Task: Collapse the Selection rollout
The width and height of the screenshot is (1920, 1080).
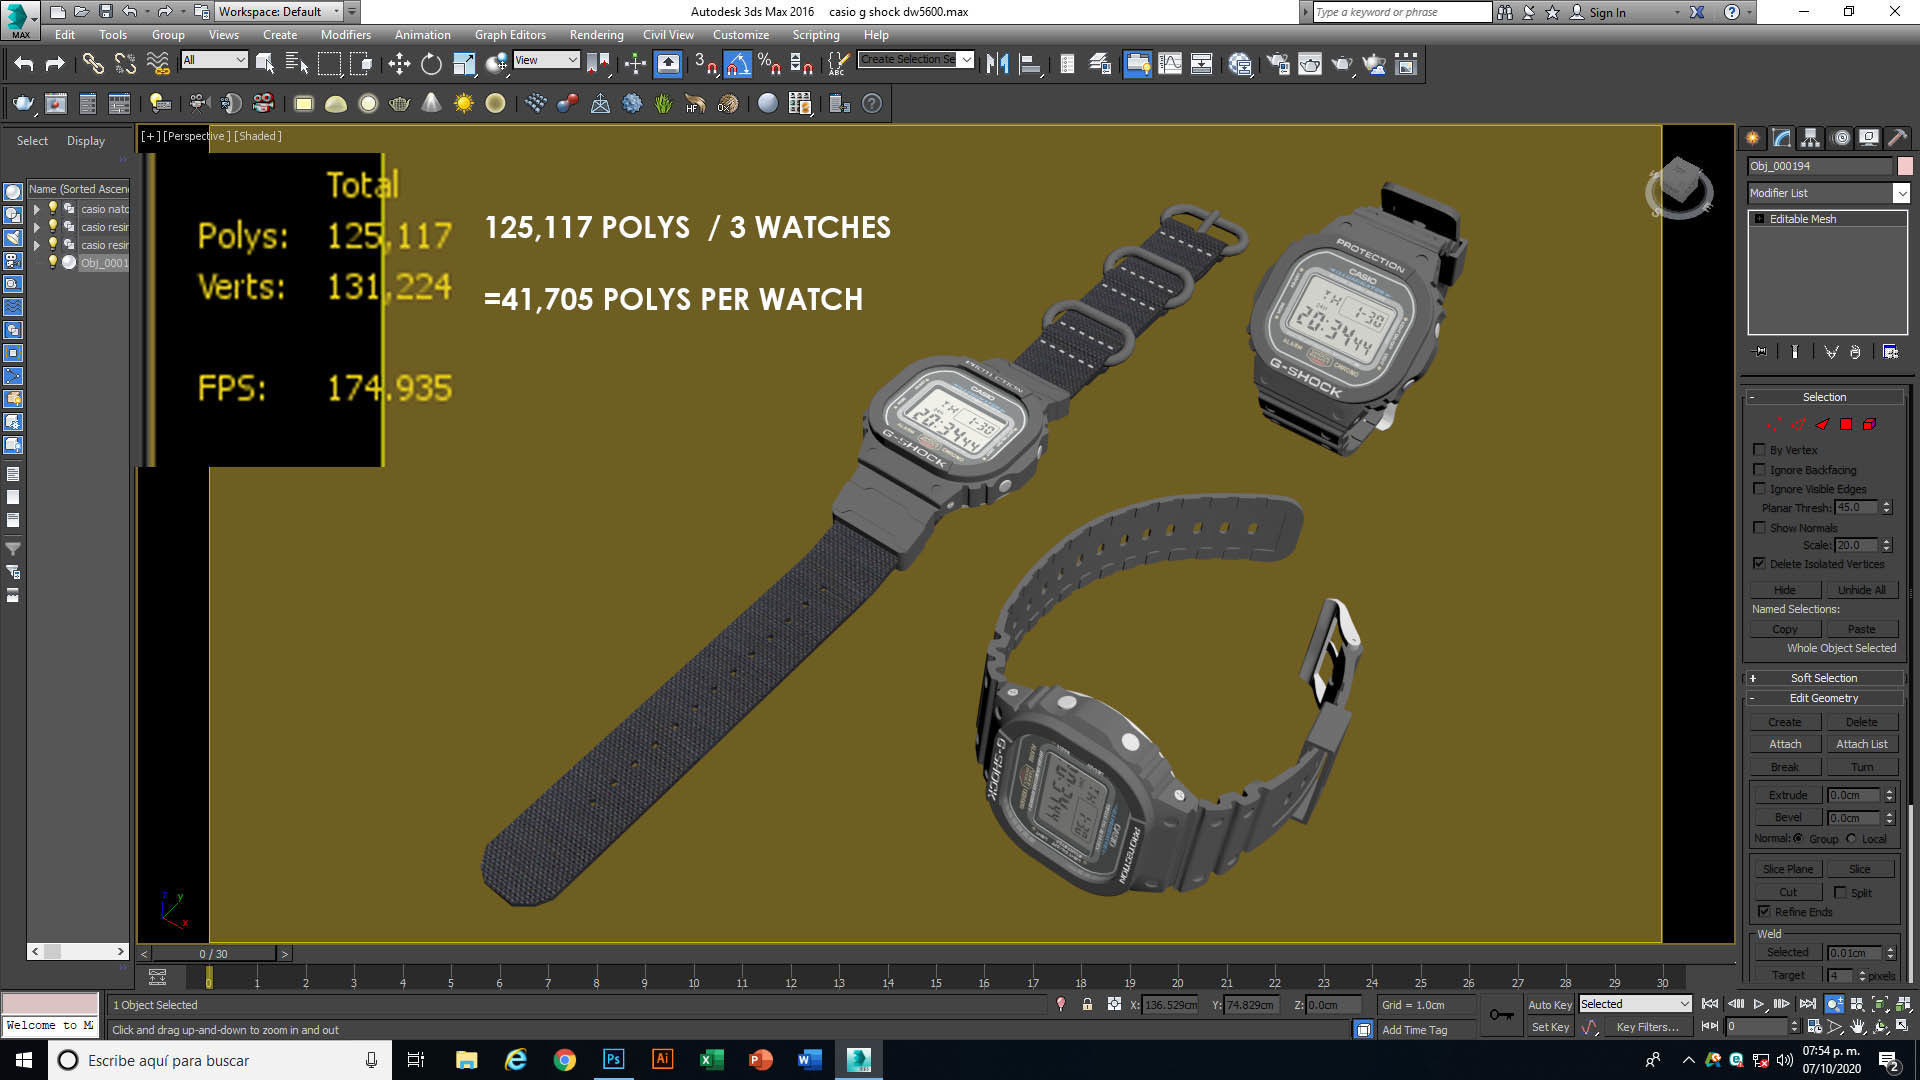Action: coord(1824,397)
